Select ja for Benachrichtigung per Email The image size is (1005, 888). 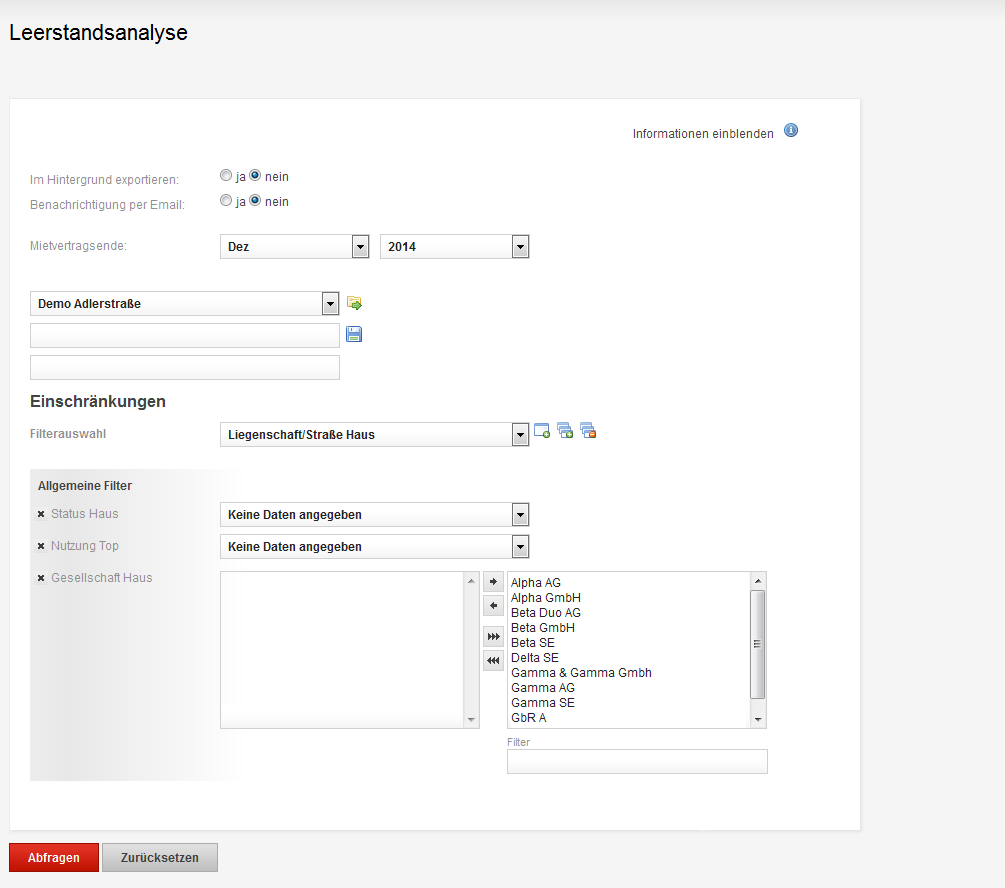click(x=226, y=200)
